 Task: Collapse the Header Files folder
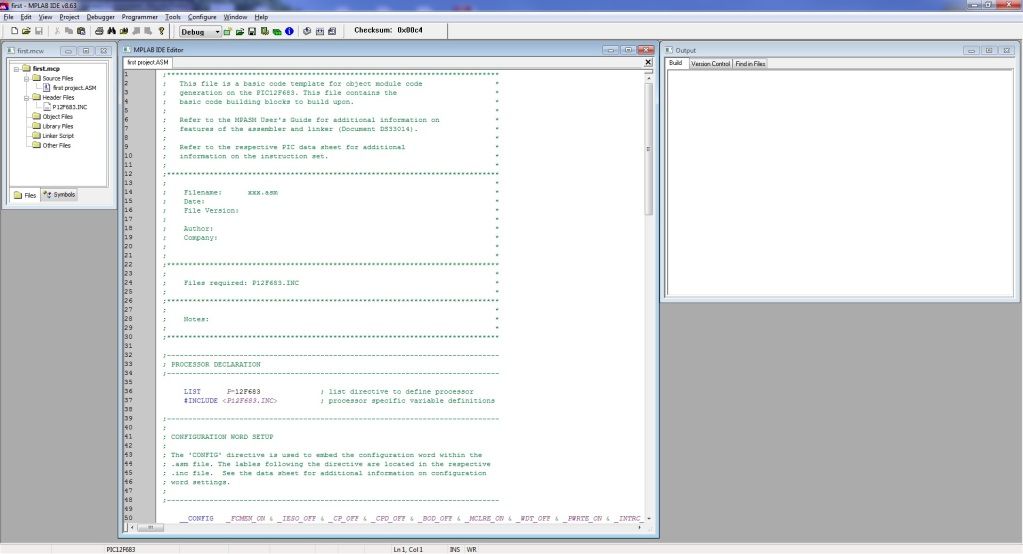[x=27, y=97]
